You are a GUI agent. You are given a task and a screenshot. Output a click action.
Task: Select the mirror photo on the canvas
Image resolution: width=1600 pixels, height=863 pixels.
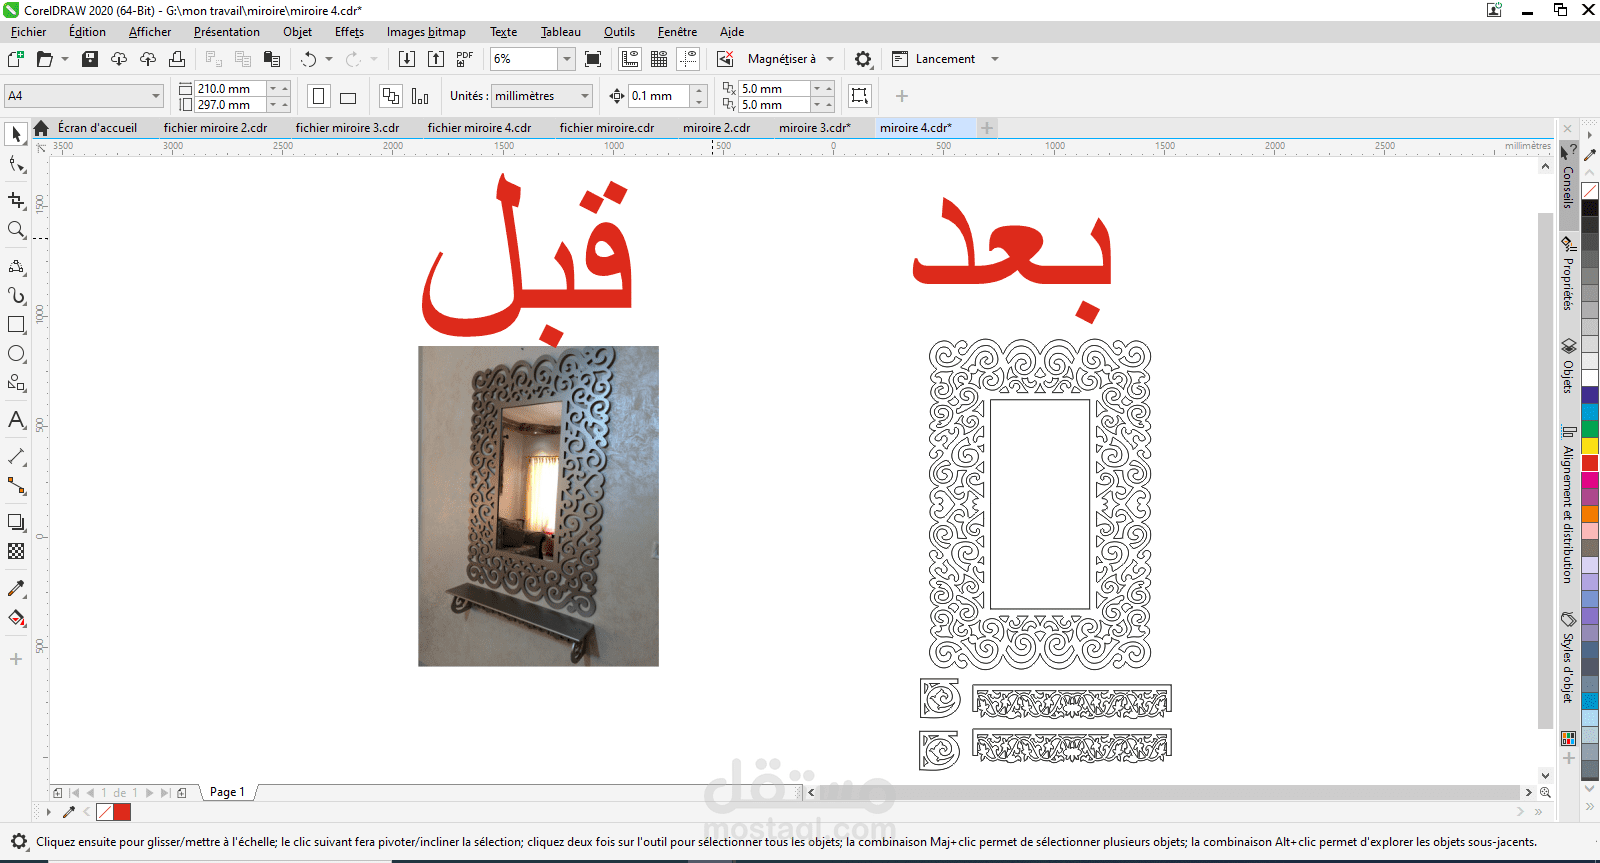coord(538,506)
